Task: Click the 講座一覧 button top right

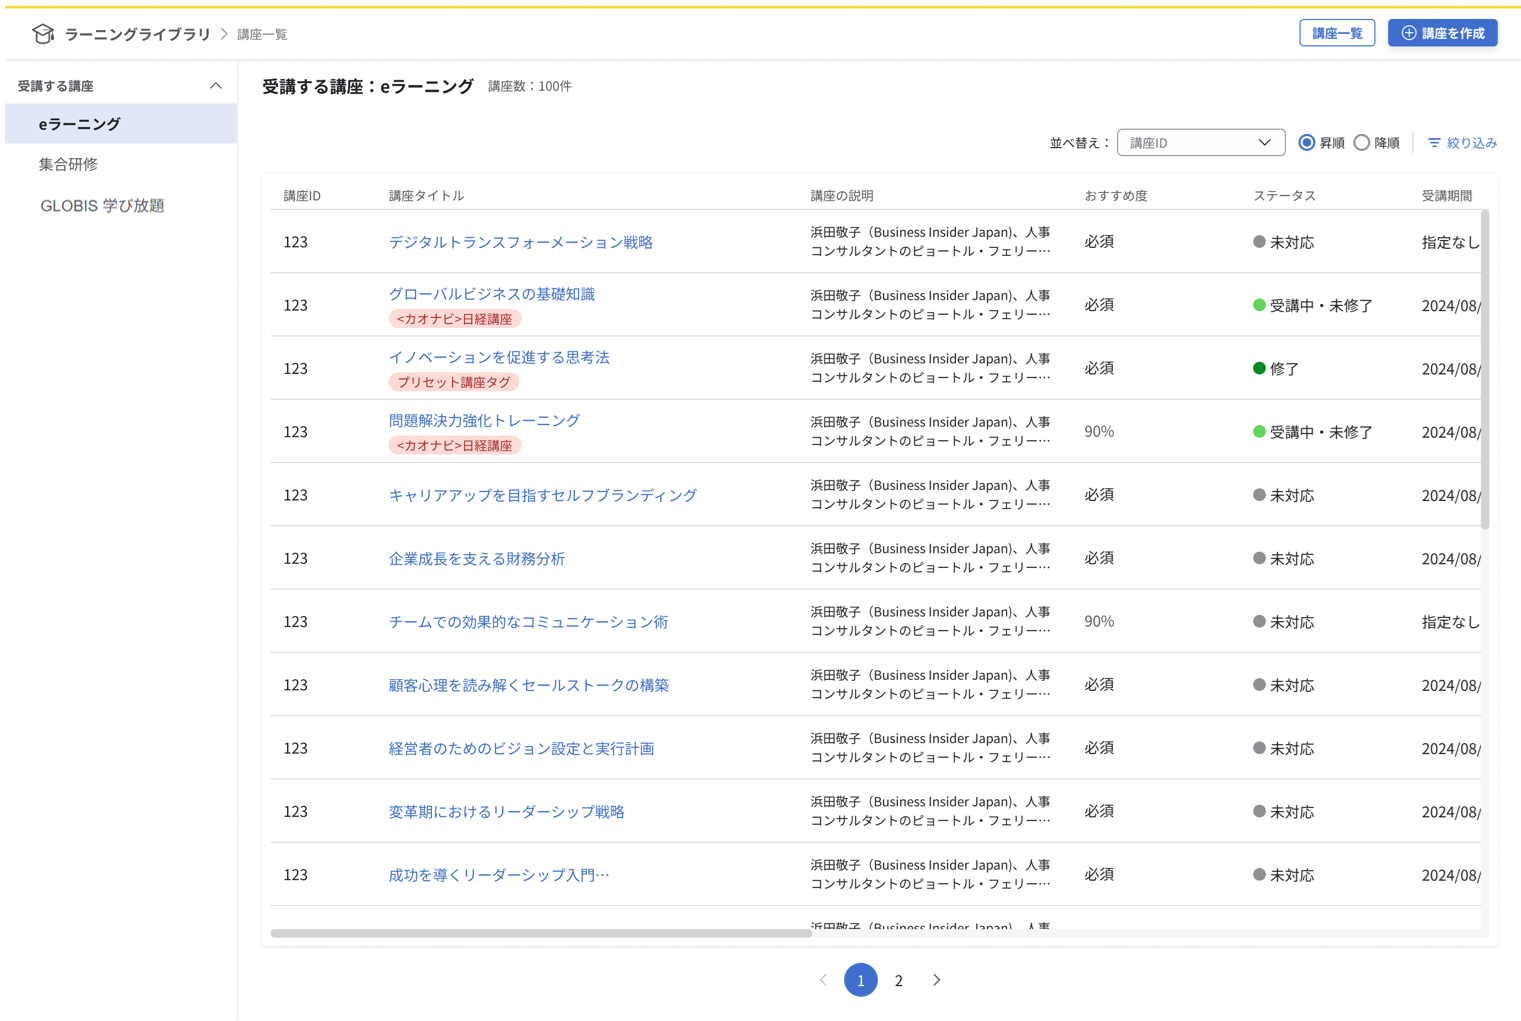Action: point(1337,32)
